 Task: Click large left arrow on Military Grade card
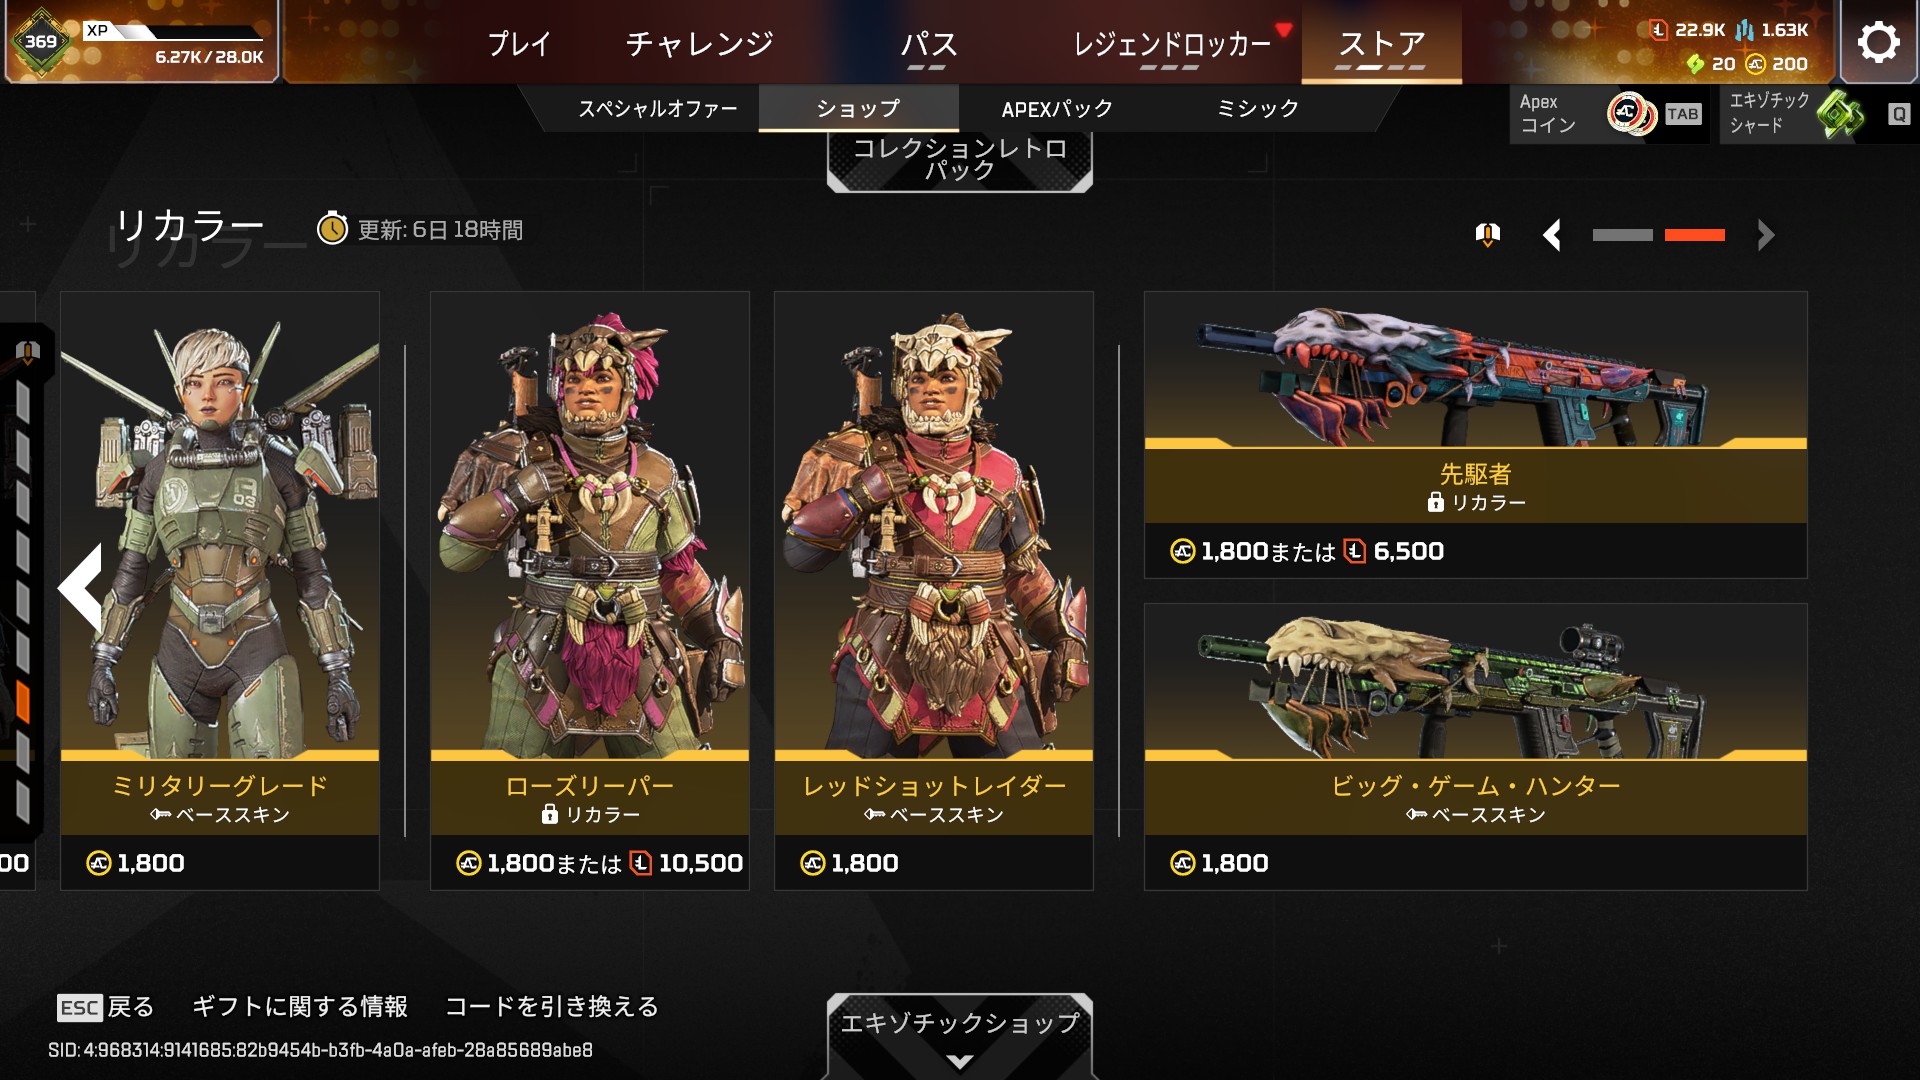click(82, 588)
